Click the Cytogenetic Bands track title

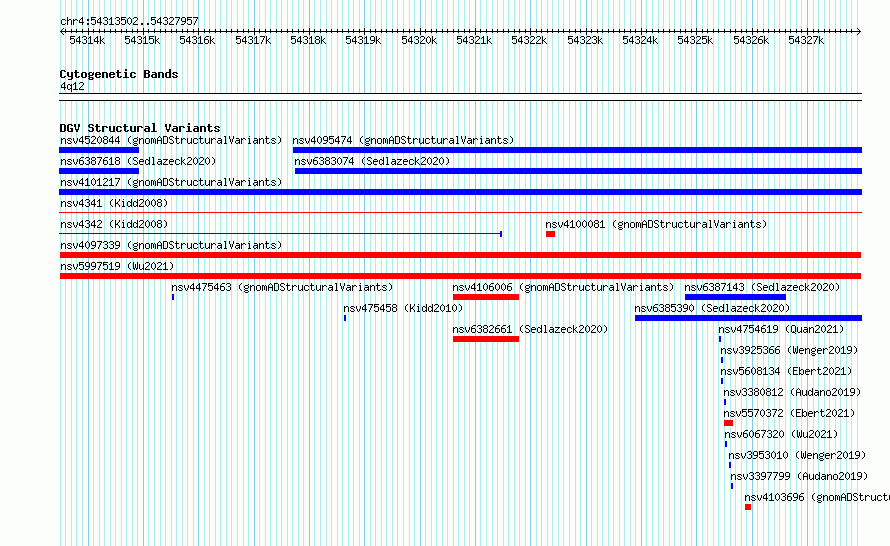click(x=119, y=74)
